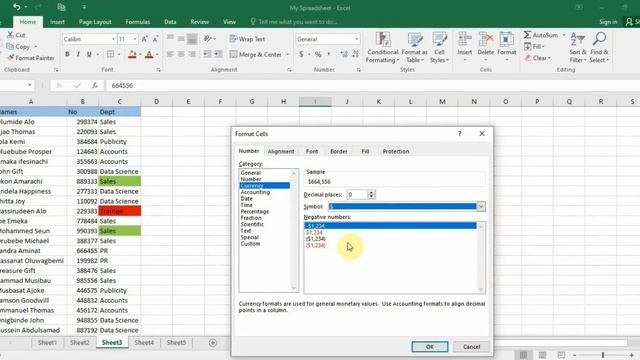Open the Insert ribbon tab
The height and width of the screenshot is (360, 640).
coord(57,22)
